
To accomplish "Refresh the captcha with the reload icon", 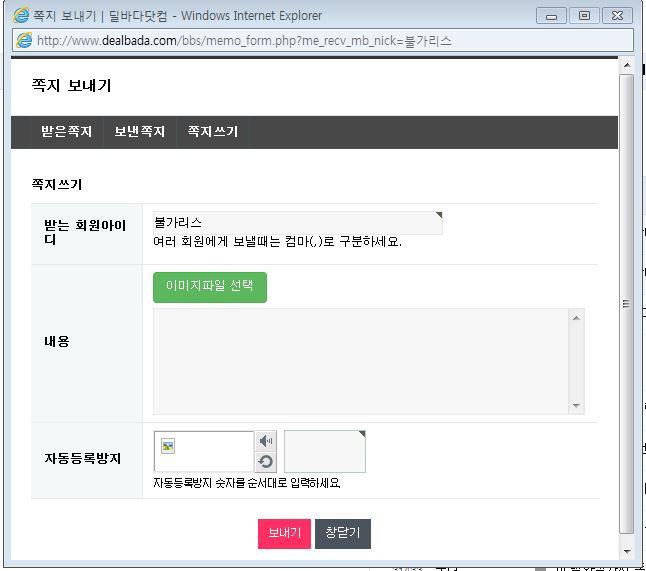I will (x=266, y=462).
